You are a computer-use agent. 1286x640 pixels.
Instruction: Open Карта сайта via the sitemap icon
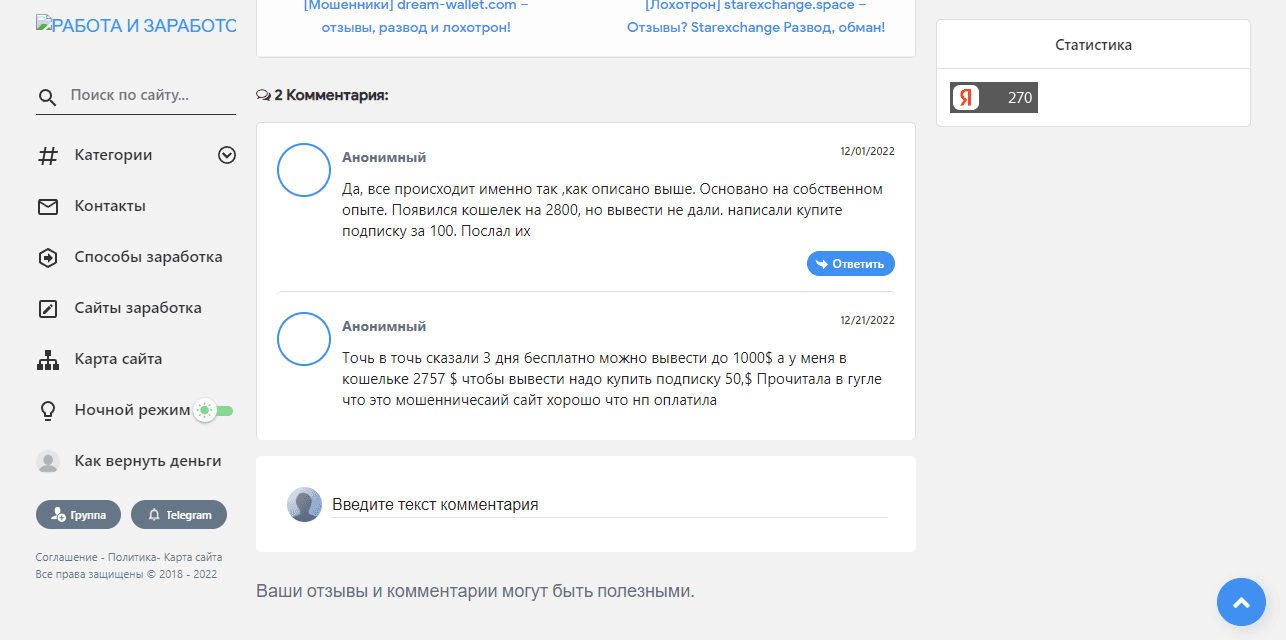click(x=47, y=359)
